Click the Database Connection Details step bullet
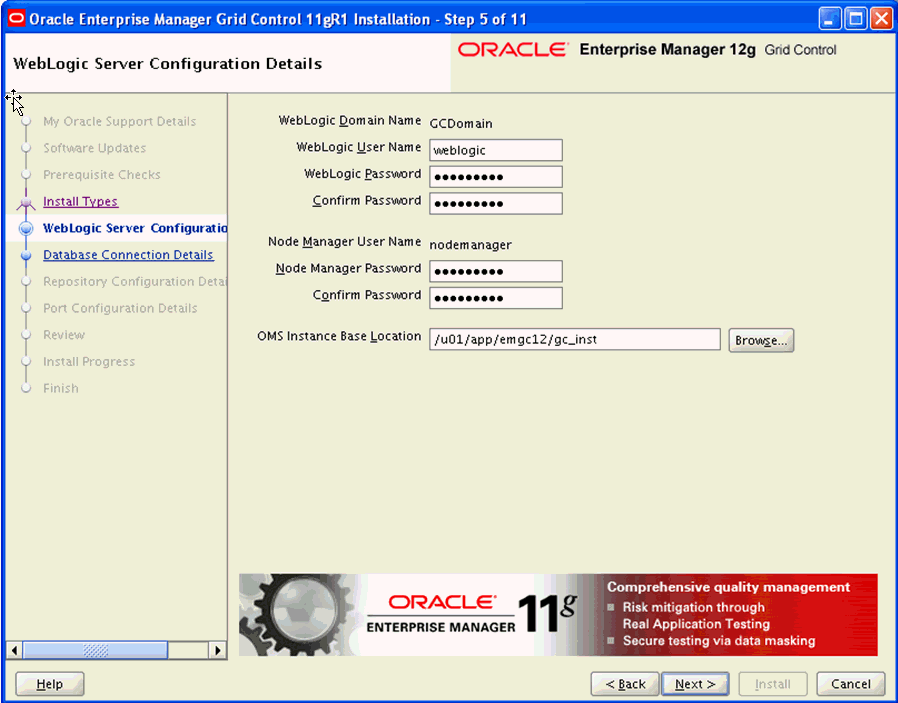 click(x=26, y=255)
